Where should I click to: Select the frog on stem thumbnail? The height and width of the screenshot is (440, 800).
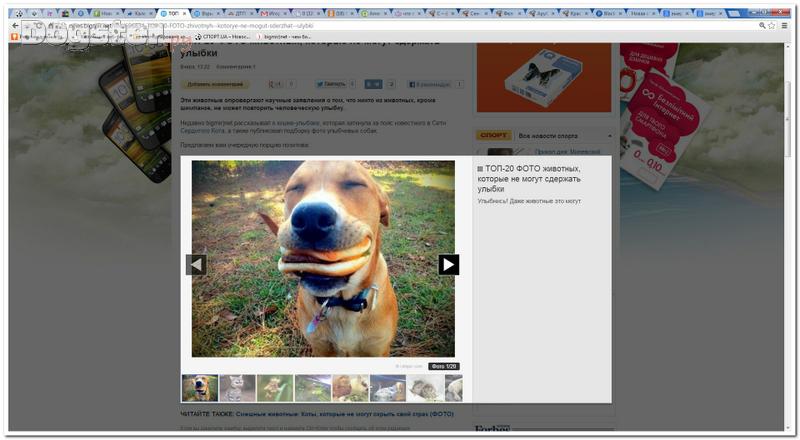tap(275, 388)
